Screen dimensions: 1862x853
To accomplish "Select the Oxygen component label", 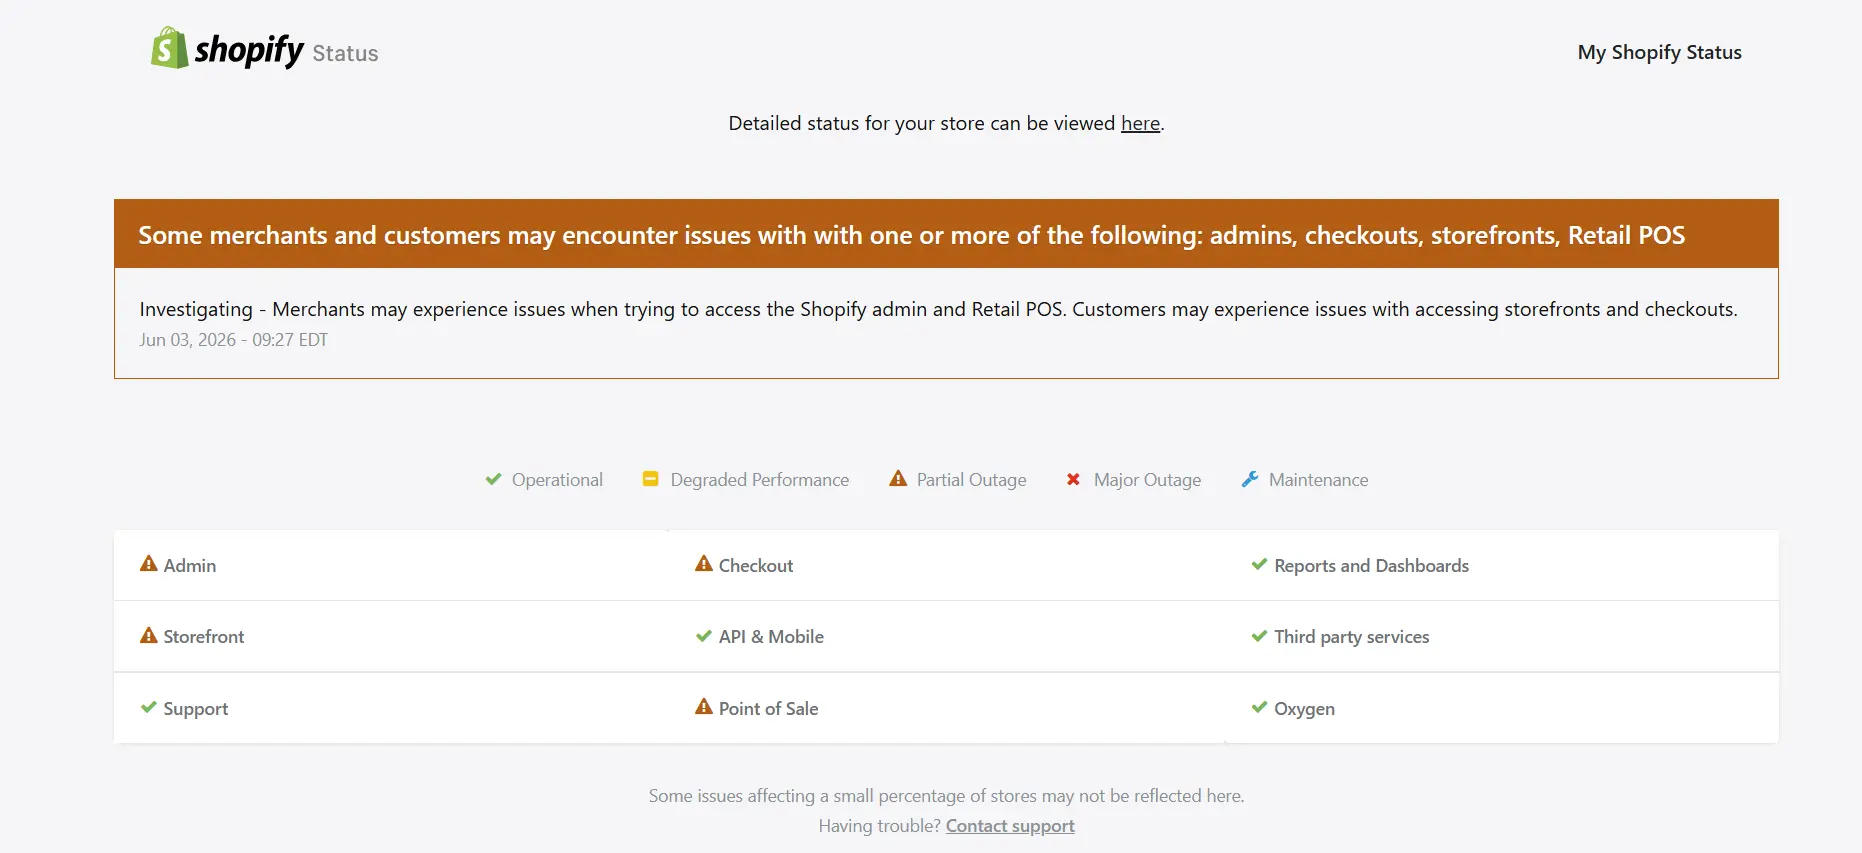I will point(1304,709).
